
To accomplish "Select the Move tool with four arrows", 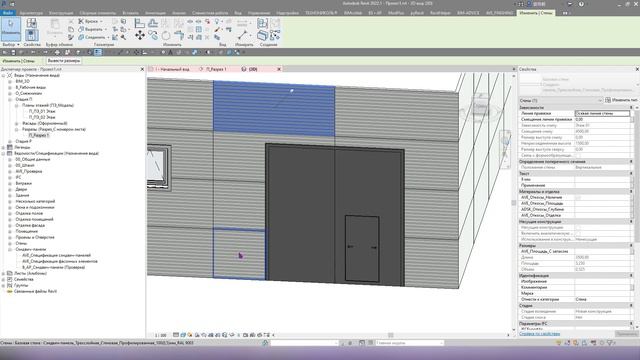I will point(140,36).
